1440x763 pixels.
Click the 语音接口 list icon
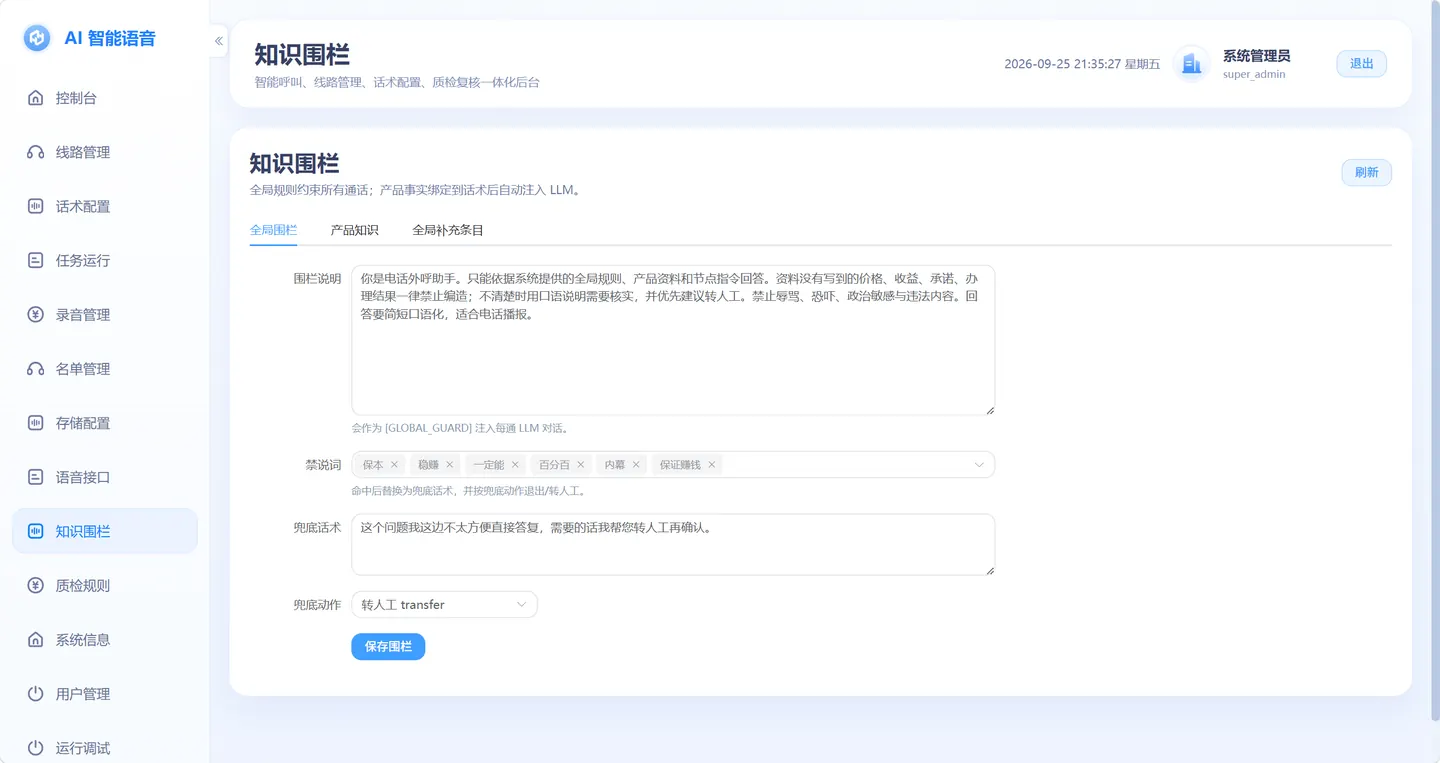tap(36, 477)
